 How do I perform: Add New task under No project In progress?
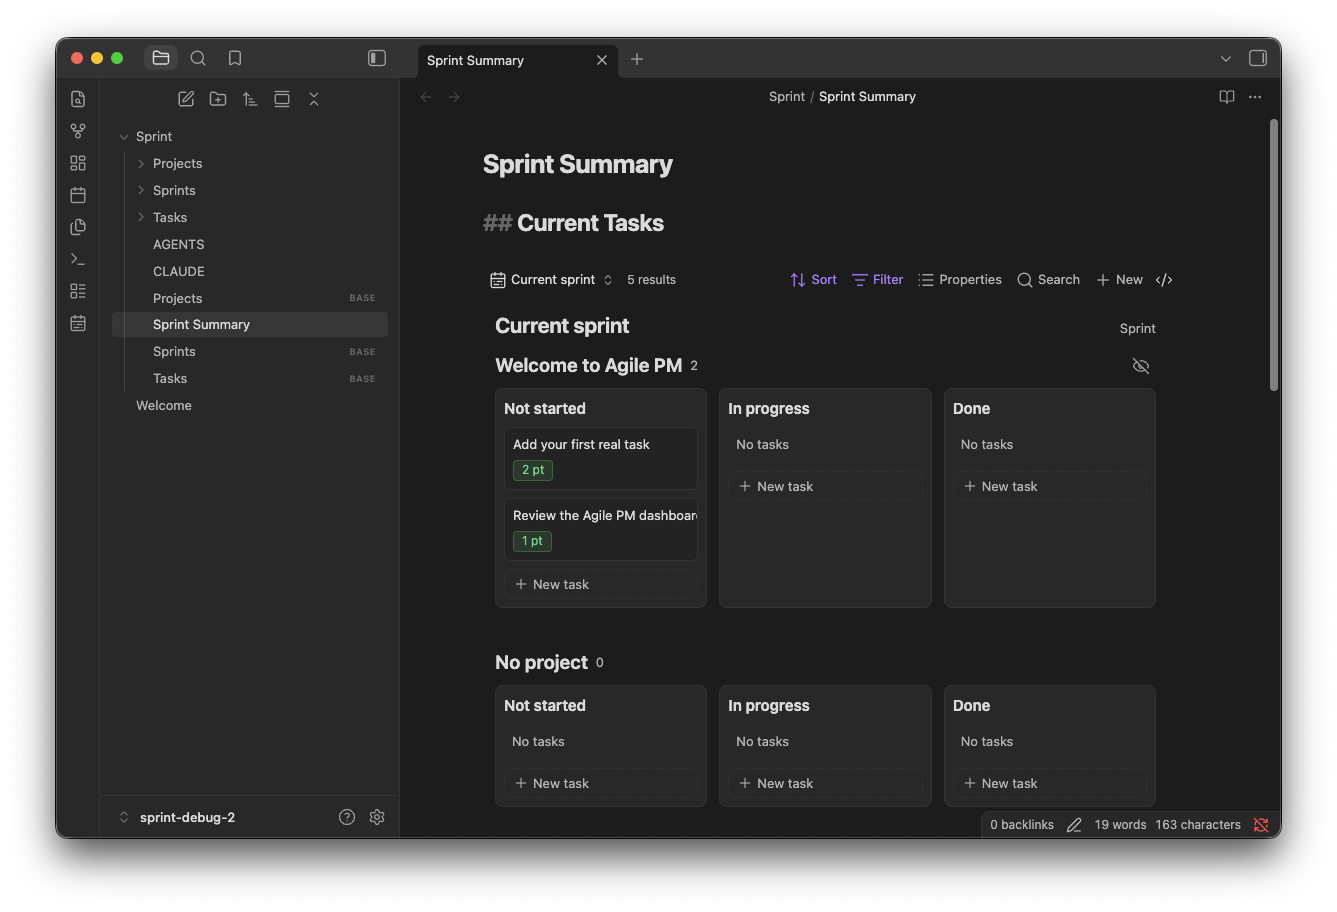(x=825, y=783)
